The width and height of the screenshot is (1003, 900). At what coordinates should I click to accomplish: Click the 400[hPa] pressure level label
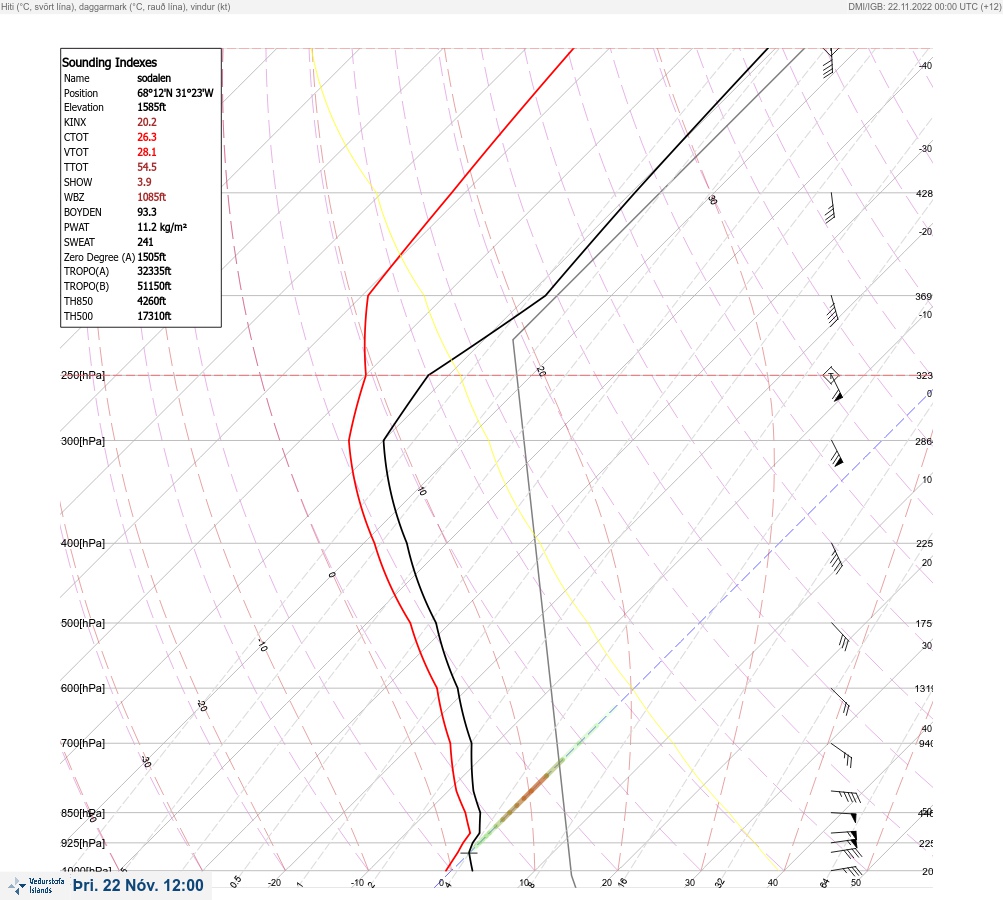click(x=83, y=543)
